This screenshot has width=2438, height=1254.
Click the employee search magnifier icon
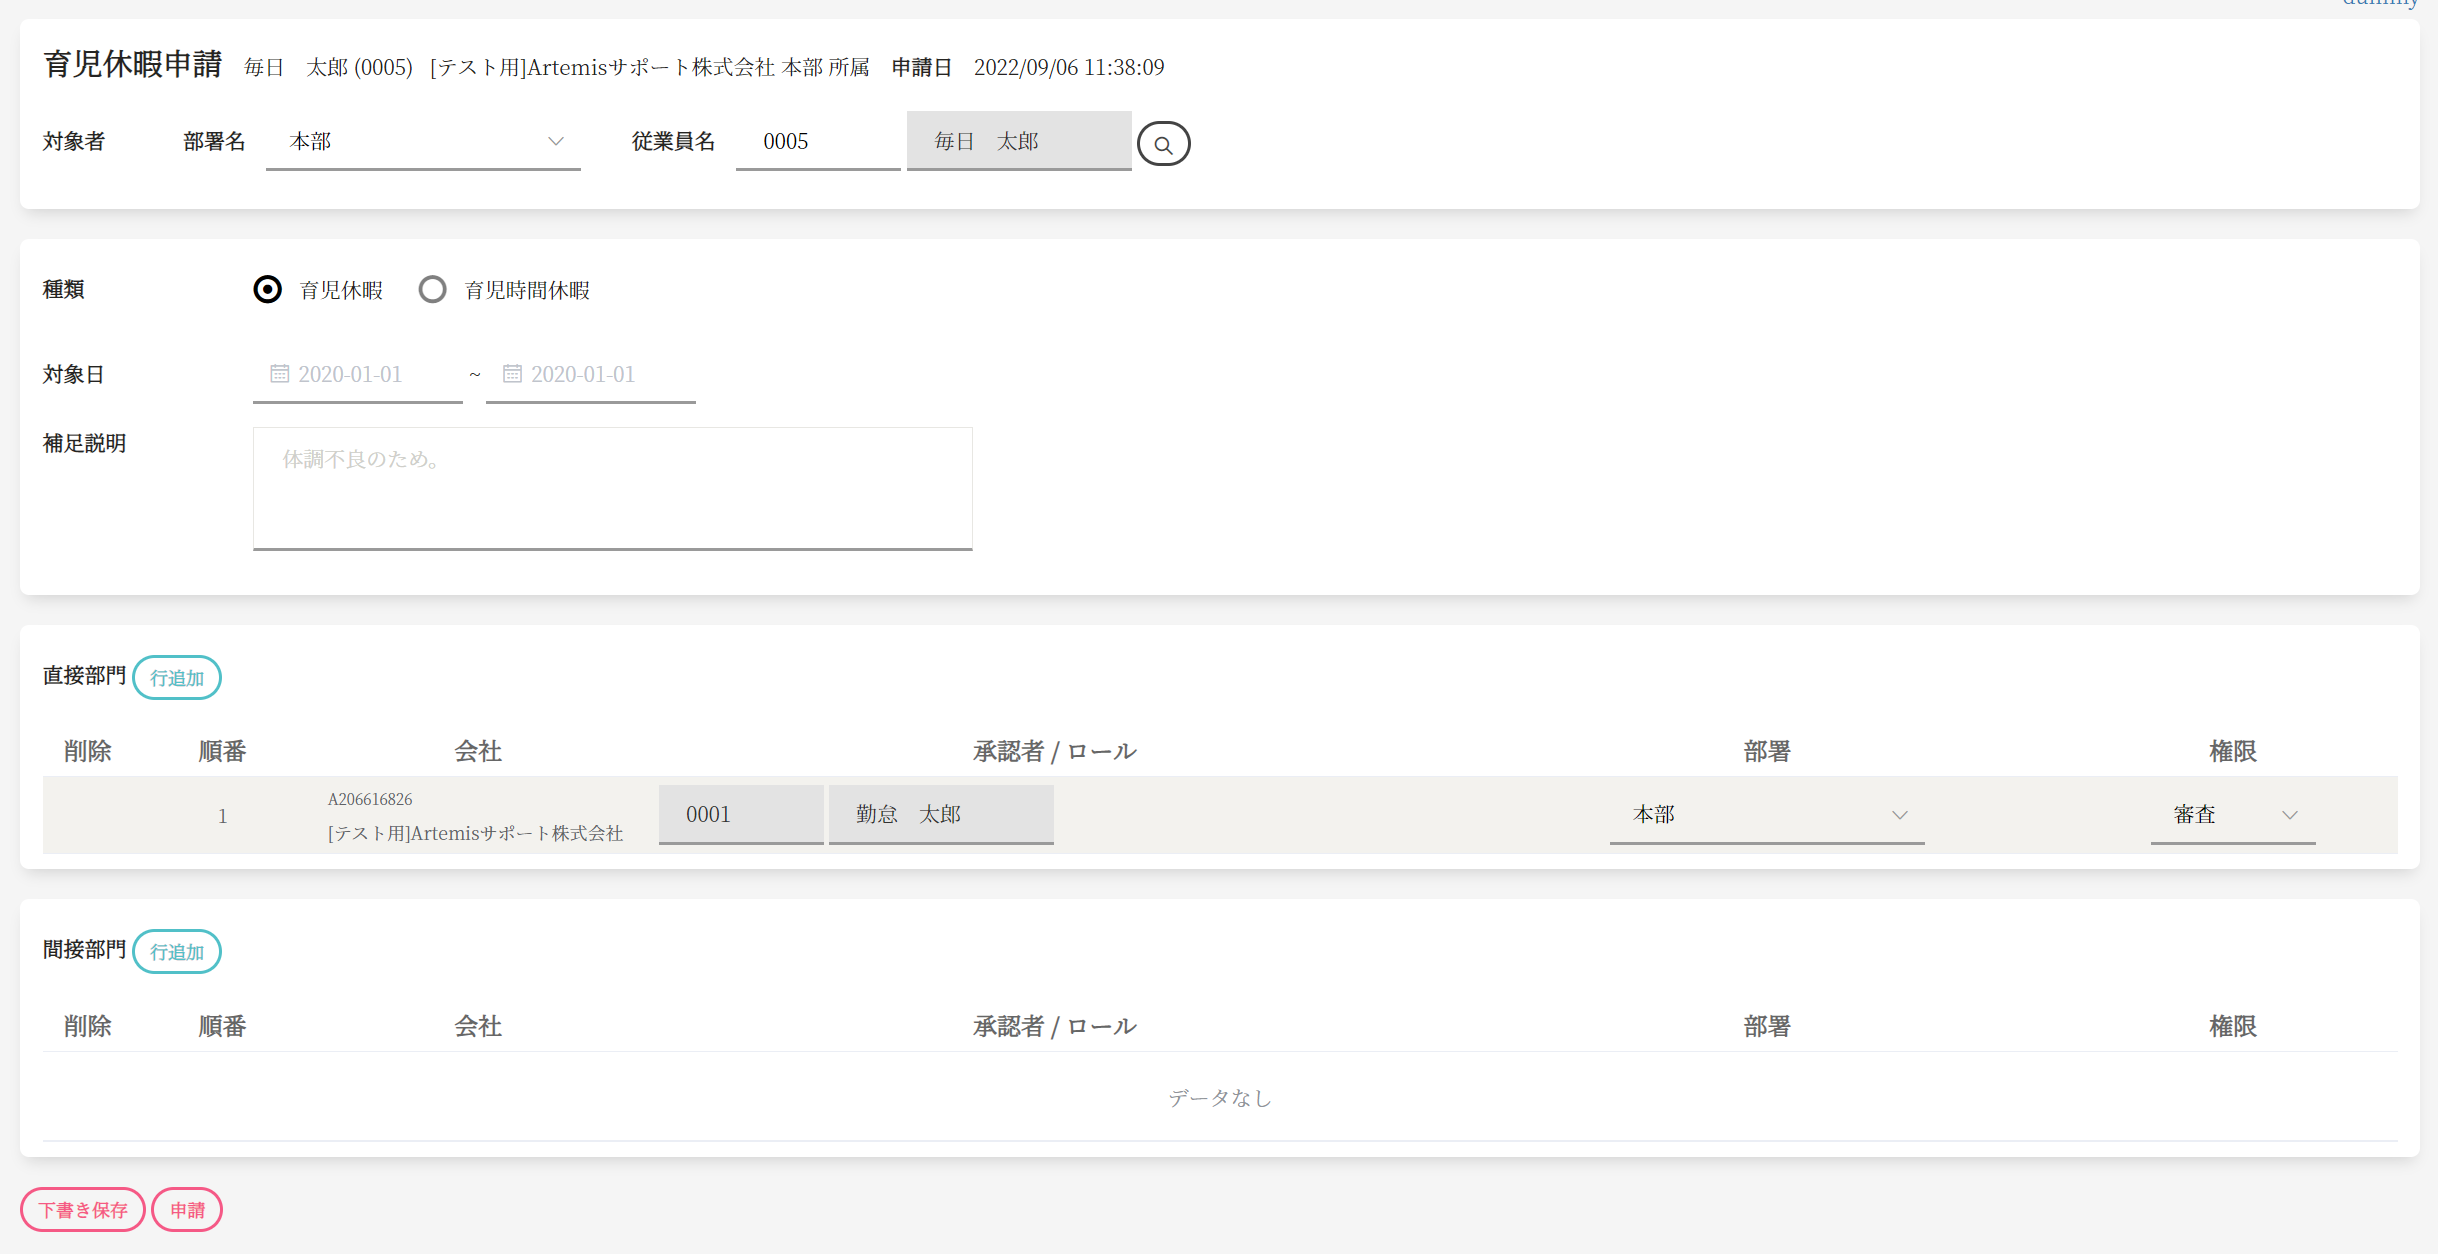pos(1163,144)
